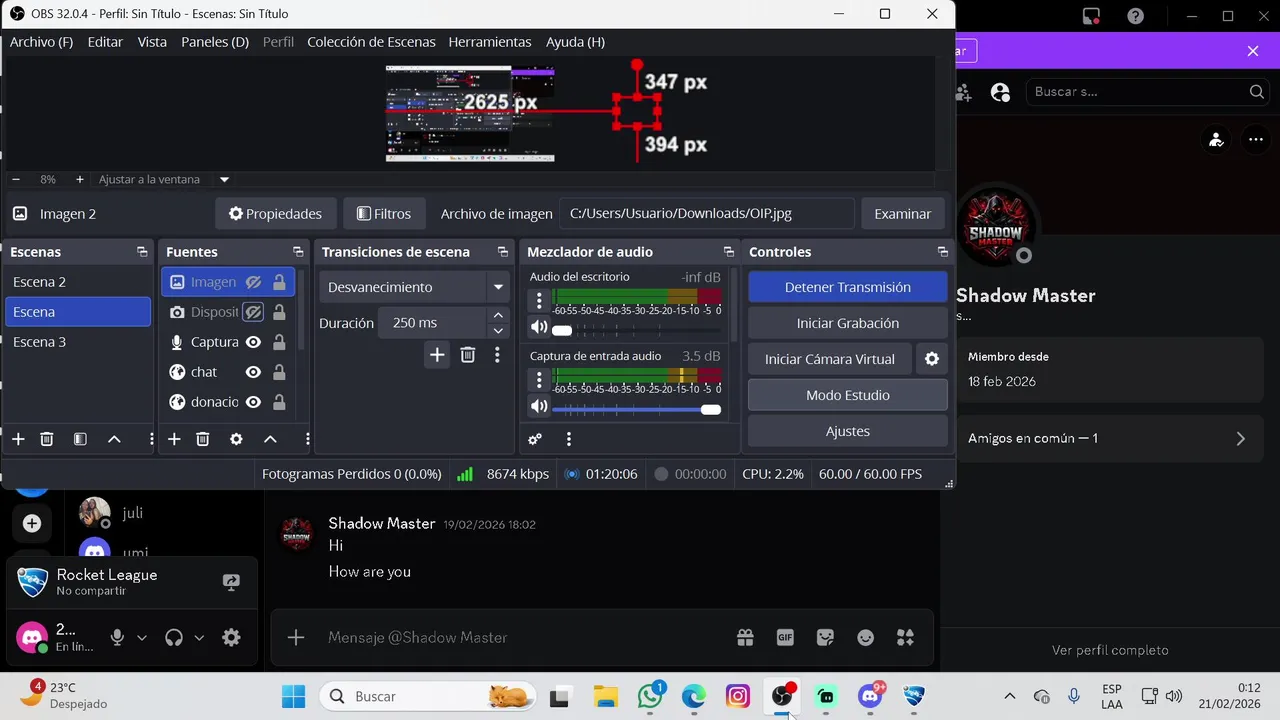Image resolution: width=1280 pixels, height=720 pixels.
Task: Select Escena 3 in scenes list
Action: coord(78,342)
